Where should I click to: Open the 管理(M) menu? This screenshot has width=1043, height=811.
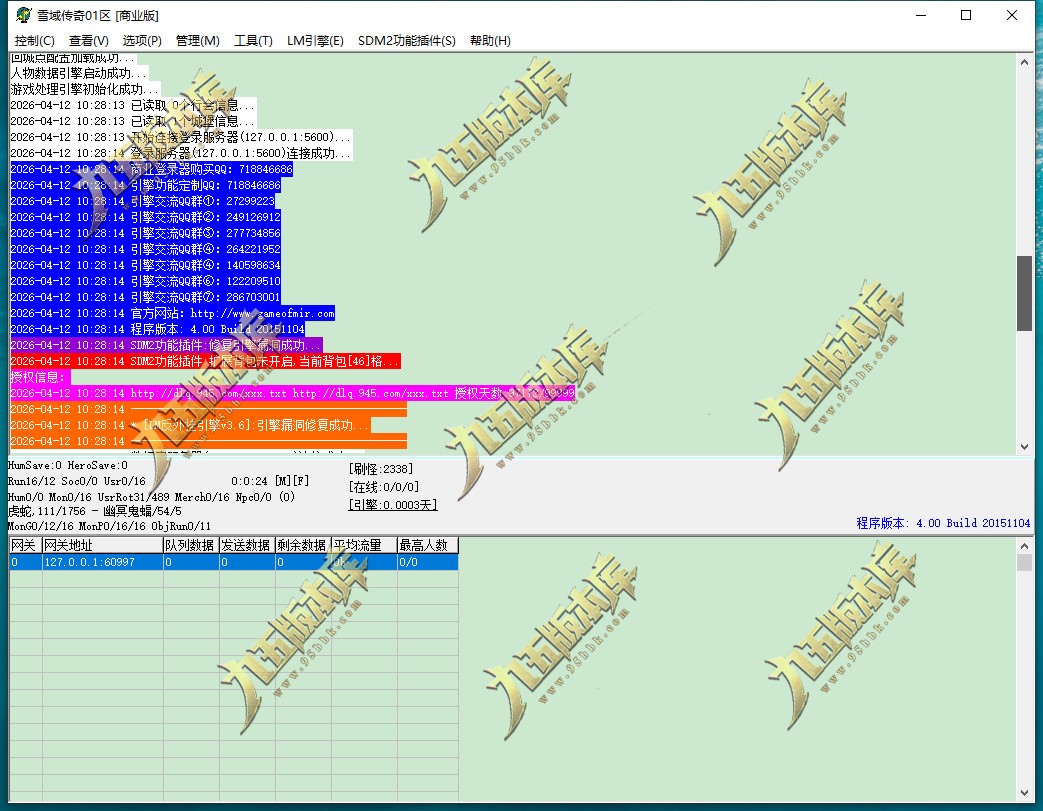198,41
